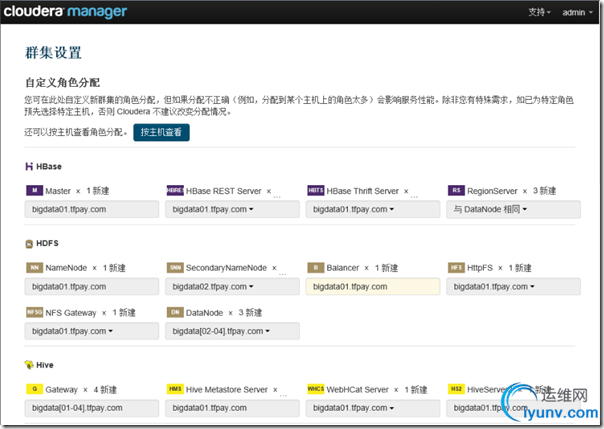The image size is (604, 429).
Task: Click the 自定义角色分配 heading
Action: [x=62, y=82]
